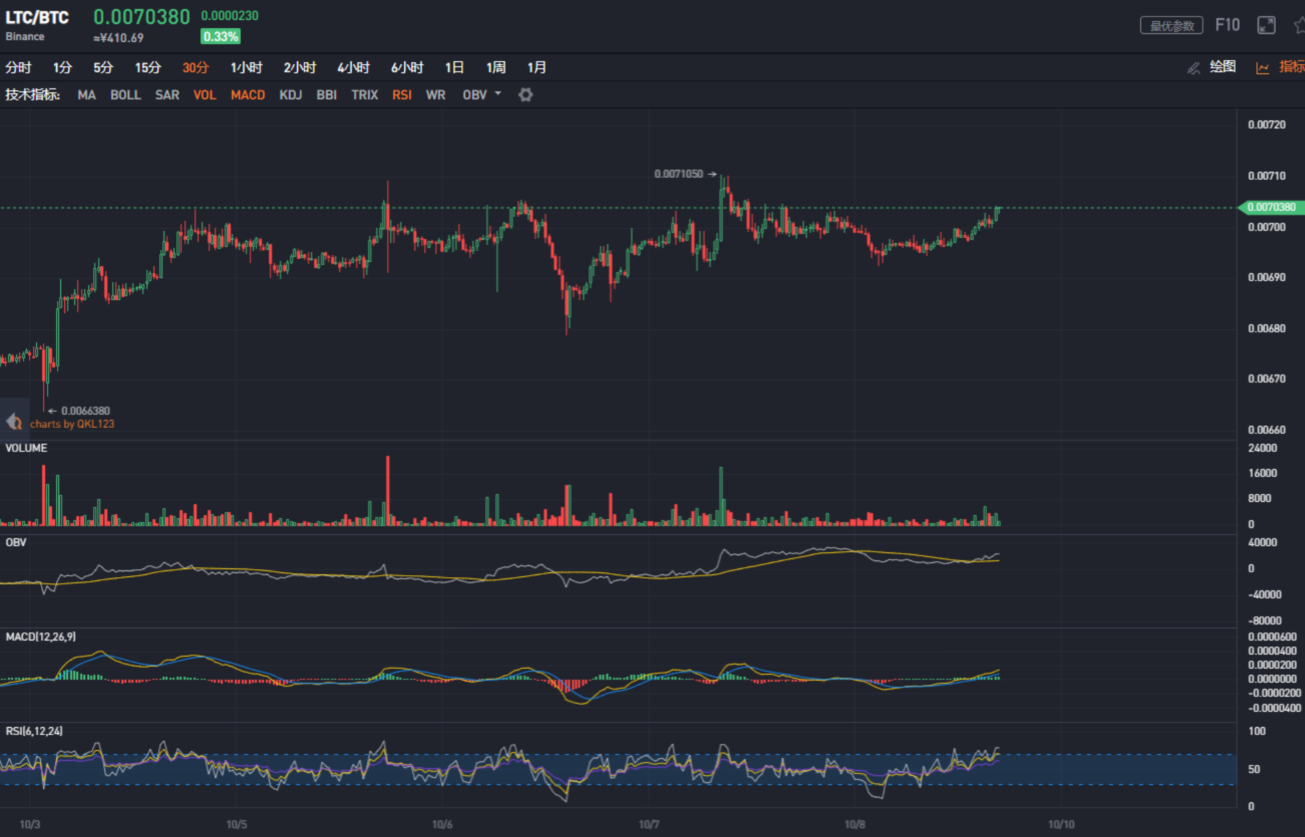The image size is (1305, 837).
Task: Expand the OBV dropdown arrow
Action: [498, 94]
